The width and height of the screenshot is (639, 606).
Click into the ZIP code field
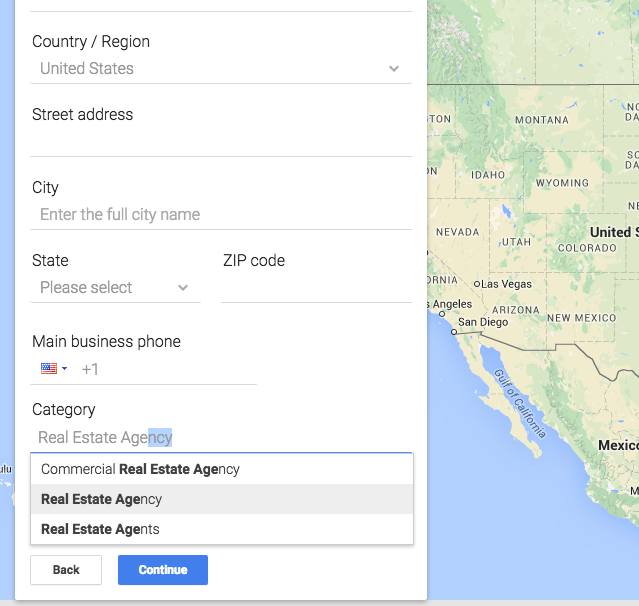pos(316,288)
